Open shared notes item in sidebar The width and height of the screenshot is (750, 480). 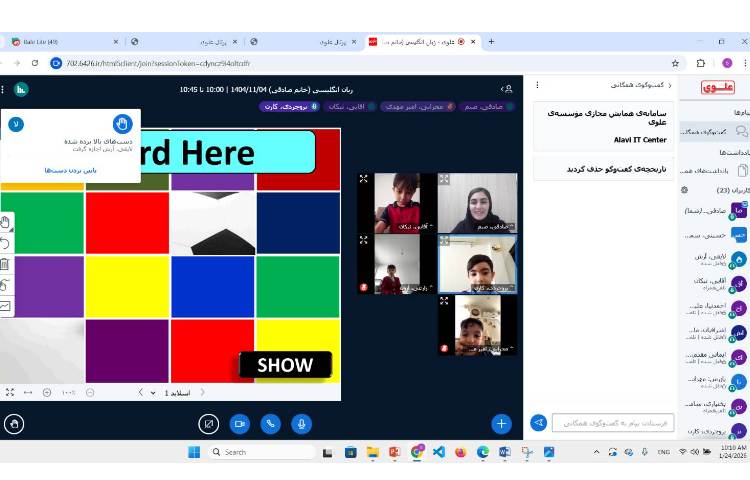tap(714, 170)
